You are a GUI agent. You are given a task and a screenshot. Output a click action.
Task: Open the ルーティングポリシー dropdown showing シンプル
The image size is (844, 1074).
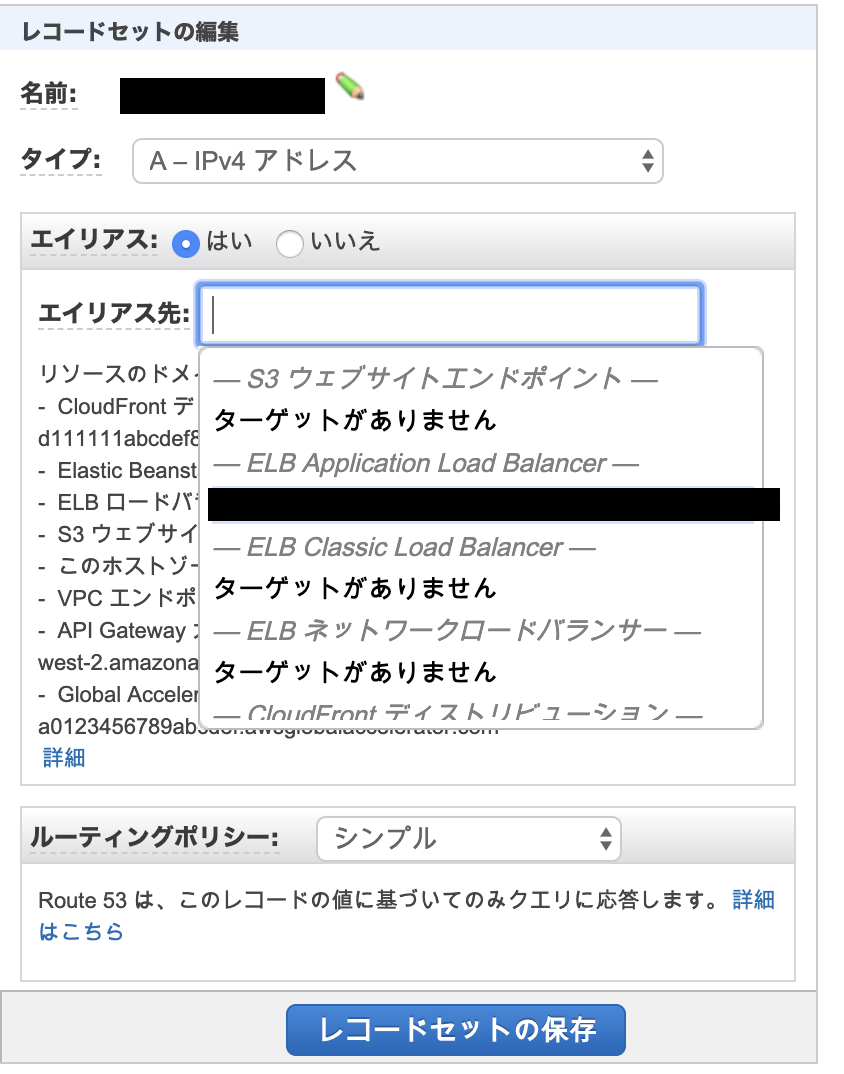pyautogui.click(x=469, y=840)
